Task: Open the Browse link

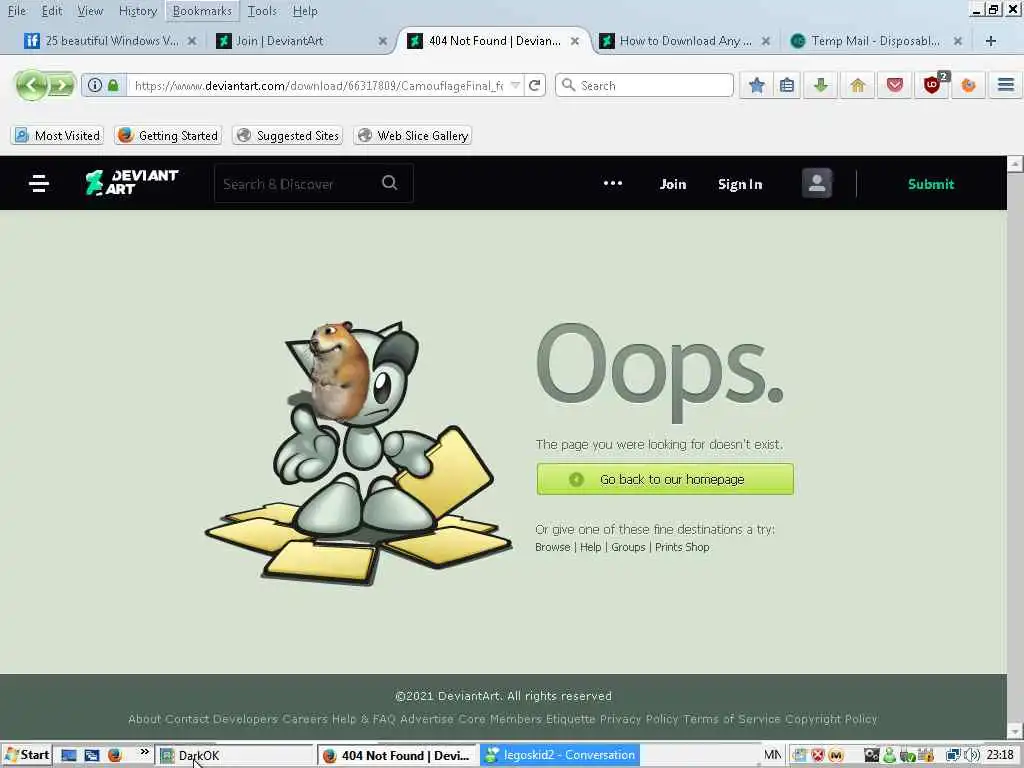Action: pos(552,547)
